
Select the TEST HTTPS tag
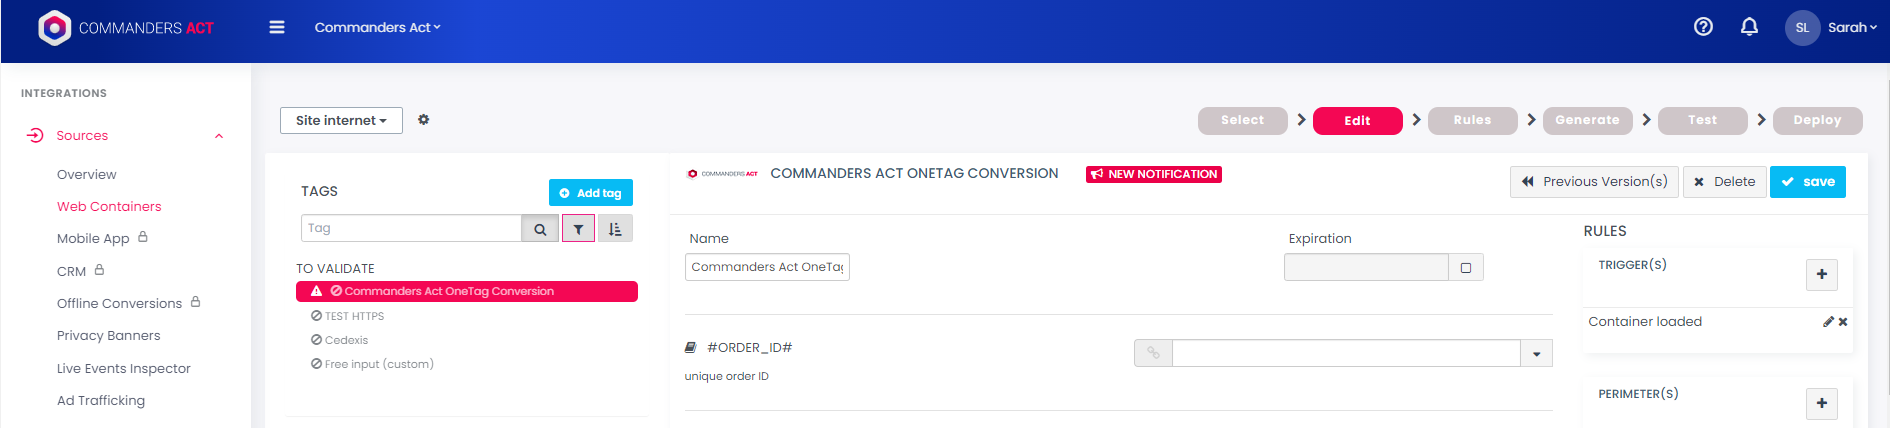354,316
